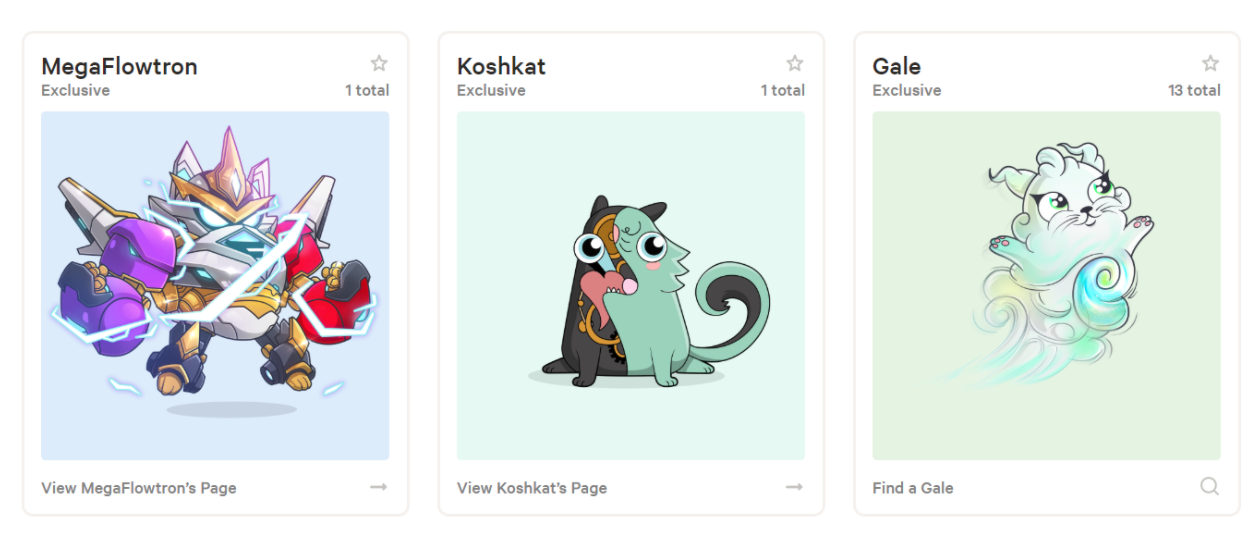The width and height of the screenshot is (1258, 538).
Task: Open View Koshkat's Page link
Action: click(x=532, y=488)
